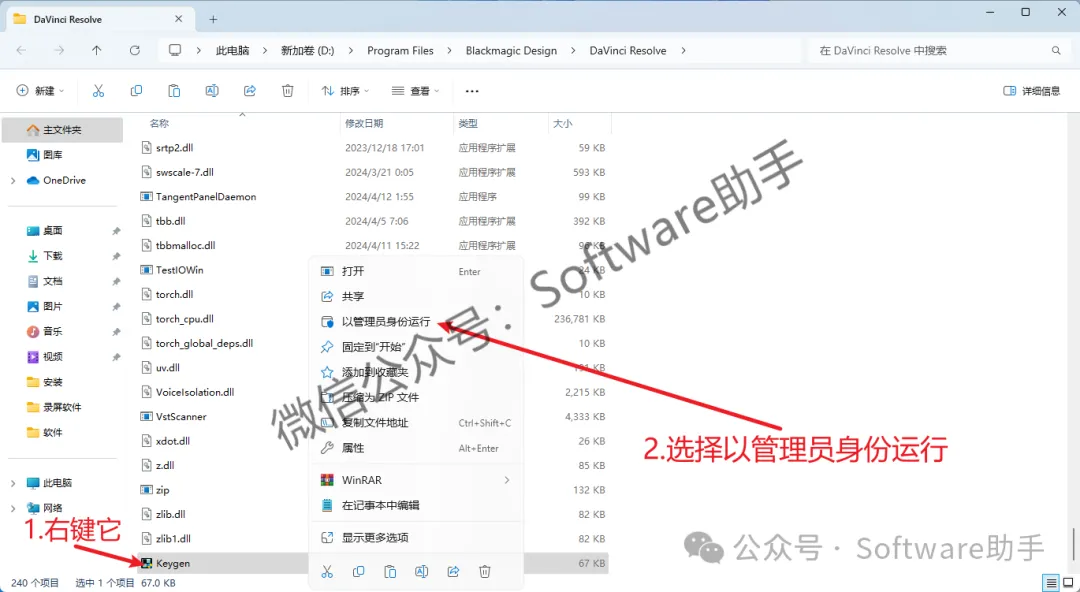Expand the 网络 node in sidebar
The height and width of the screenshot is (592, 1080).
[x=13, y=509]
